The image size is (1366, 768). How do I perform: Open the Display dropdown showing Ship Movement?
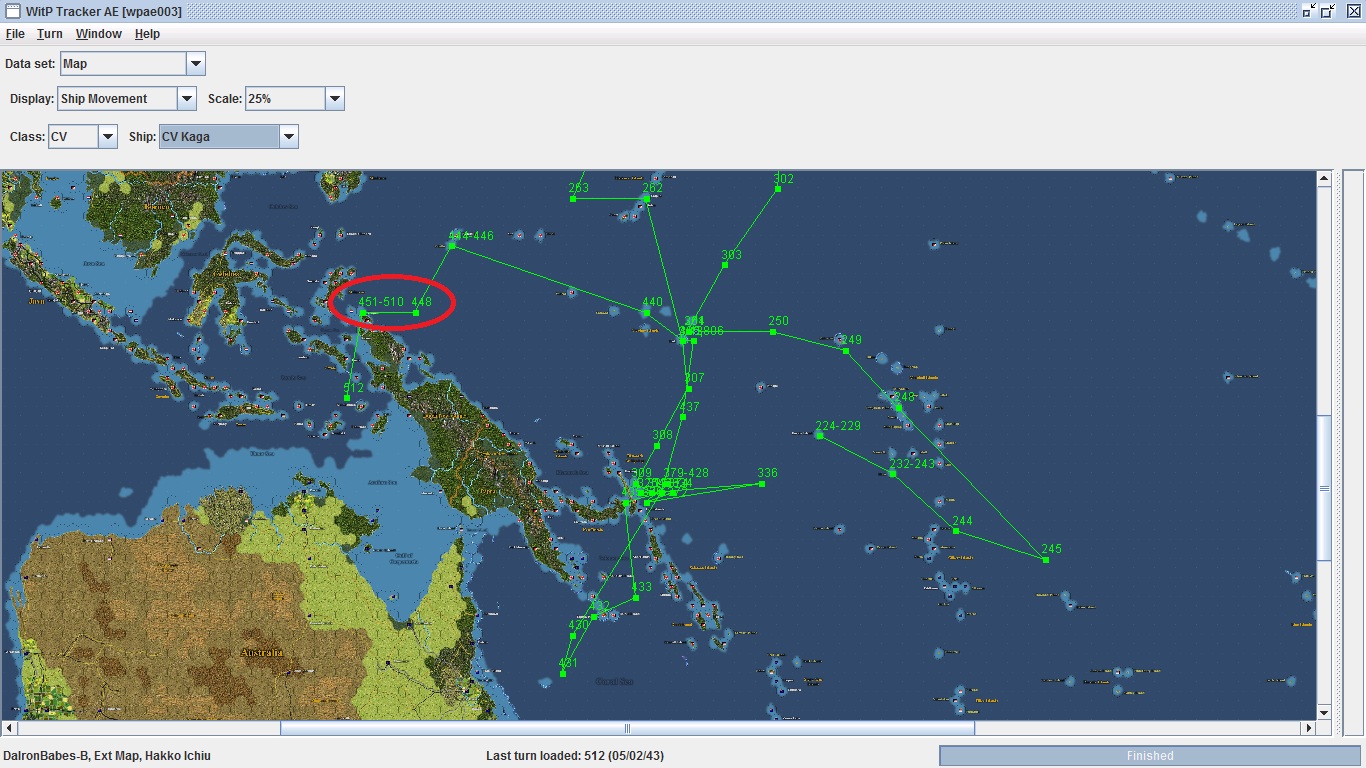coord(187,99)
